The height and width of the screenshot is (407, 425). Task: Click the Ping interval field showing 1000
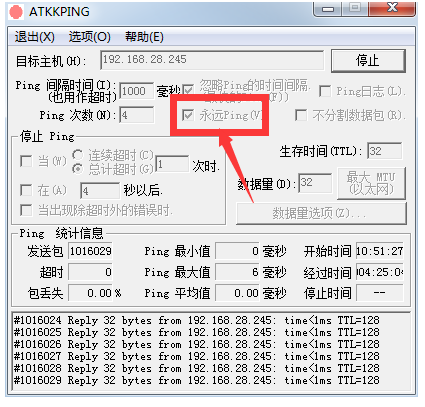136,91
